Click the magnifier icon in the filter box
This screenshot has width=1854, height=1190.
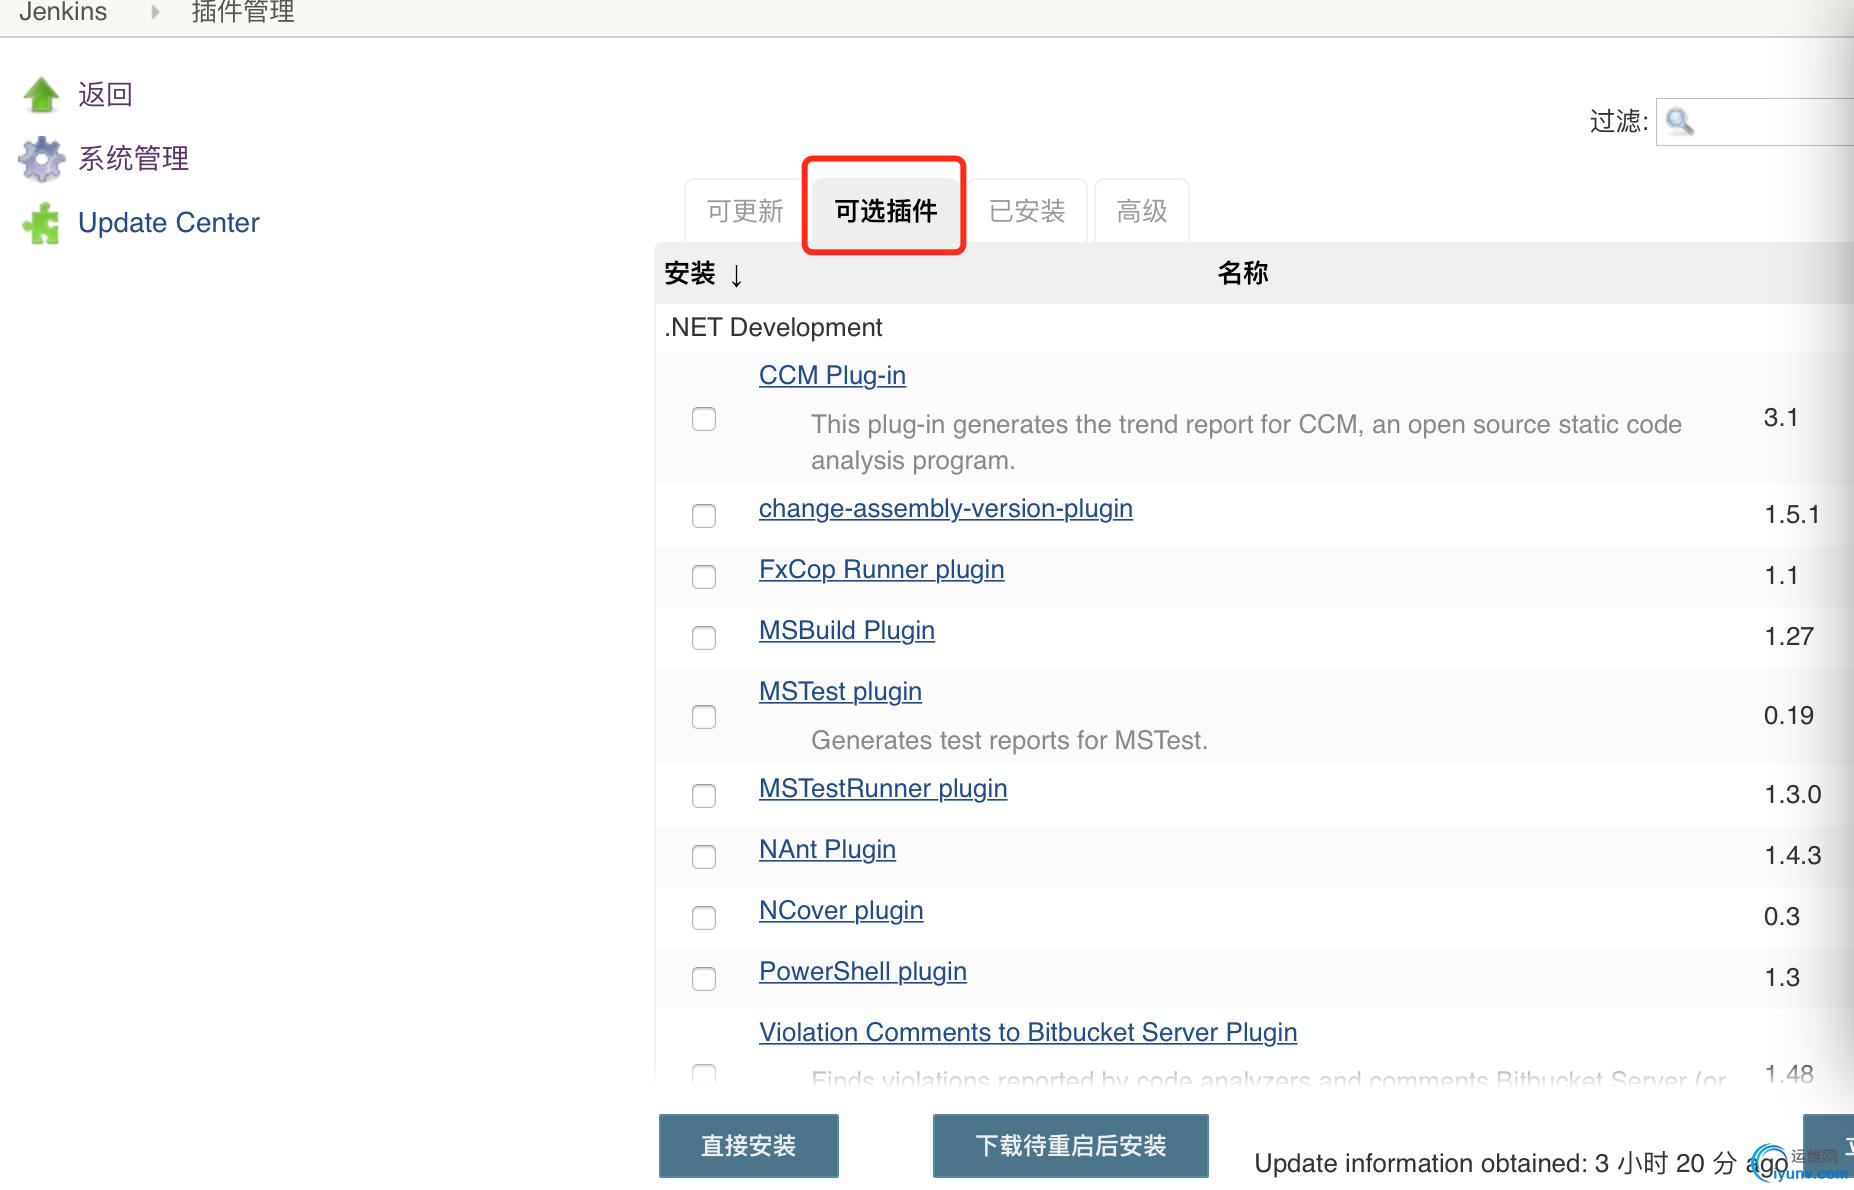[1680, 122]
